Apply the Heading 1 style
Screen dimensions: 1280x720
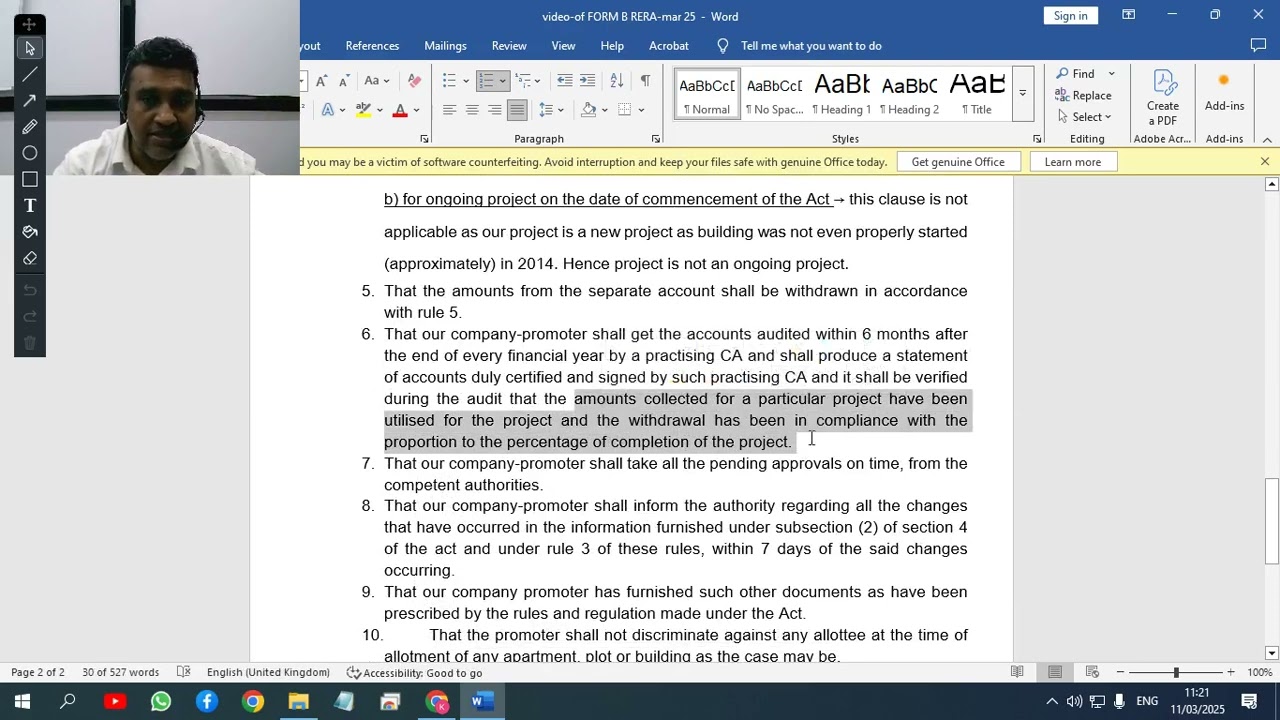[x=842, y=94]
